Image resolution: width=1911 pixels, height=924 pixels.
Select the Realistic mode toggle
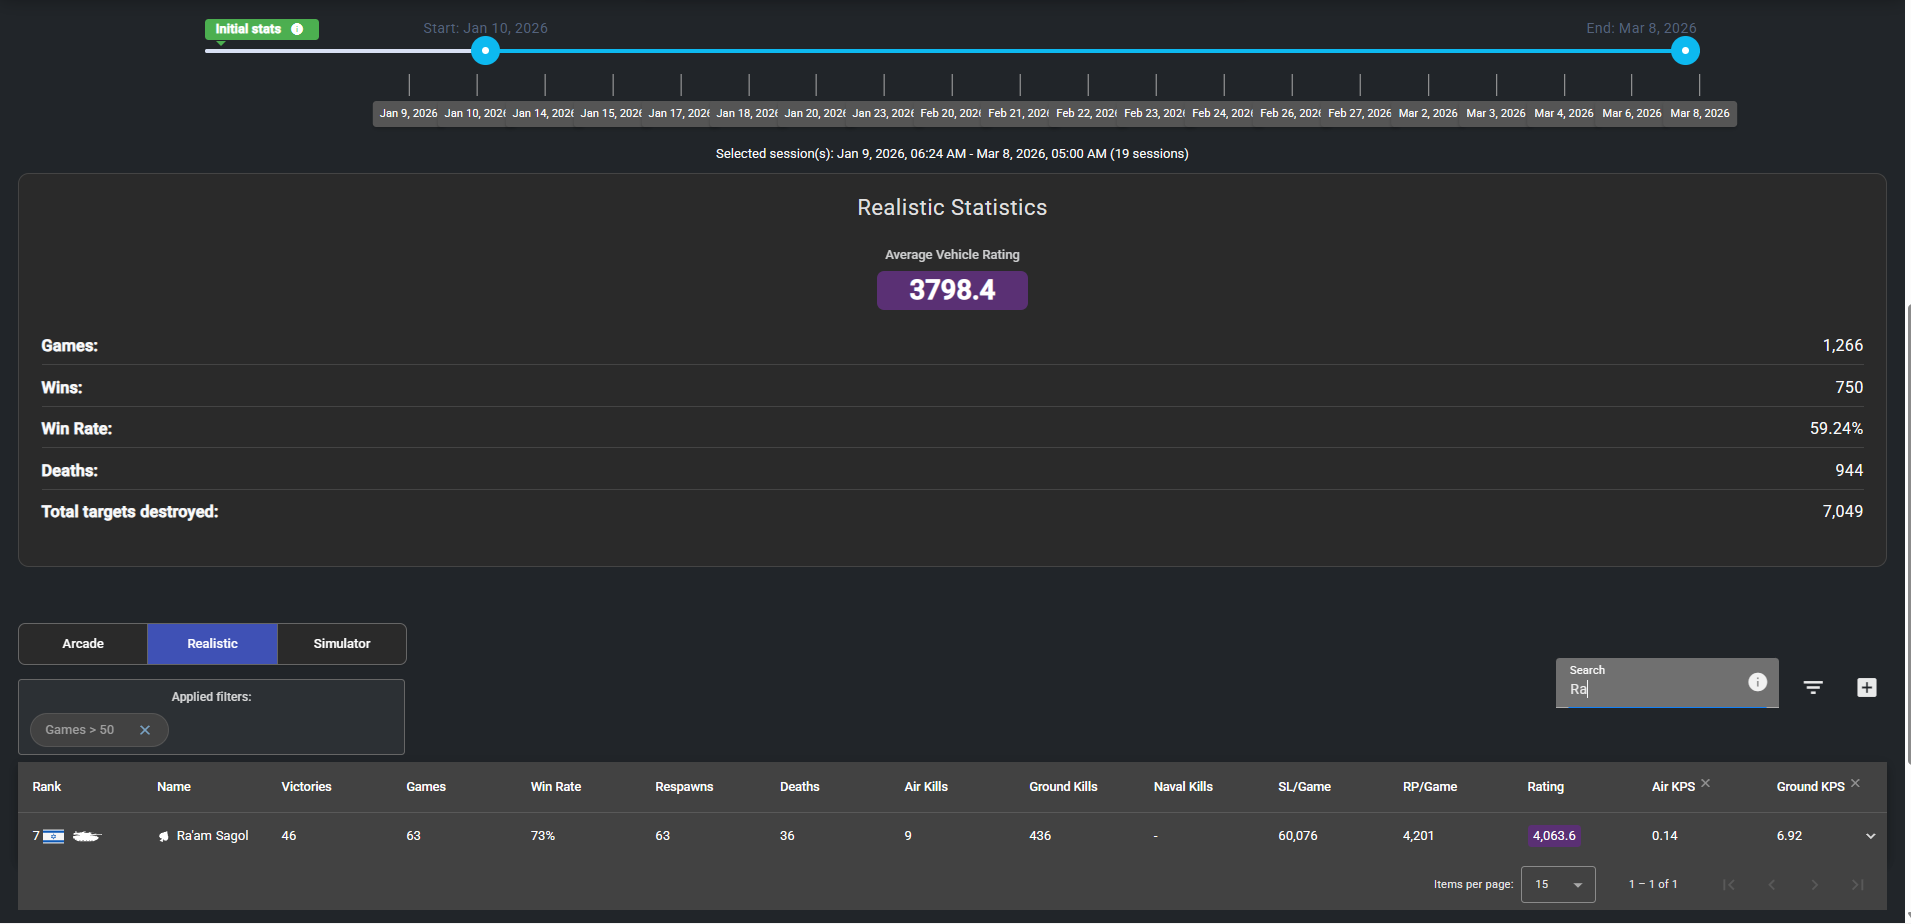pos(212,644)
